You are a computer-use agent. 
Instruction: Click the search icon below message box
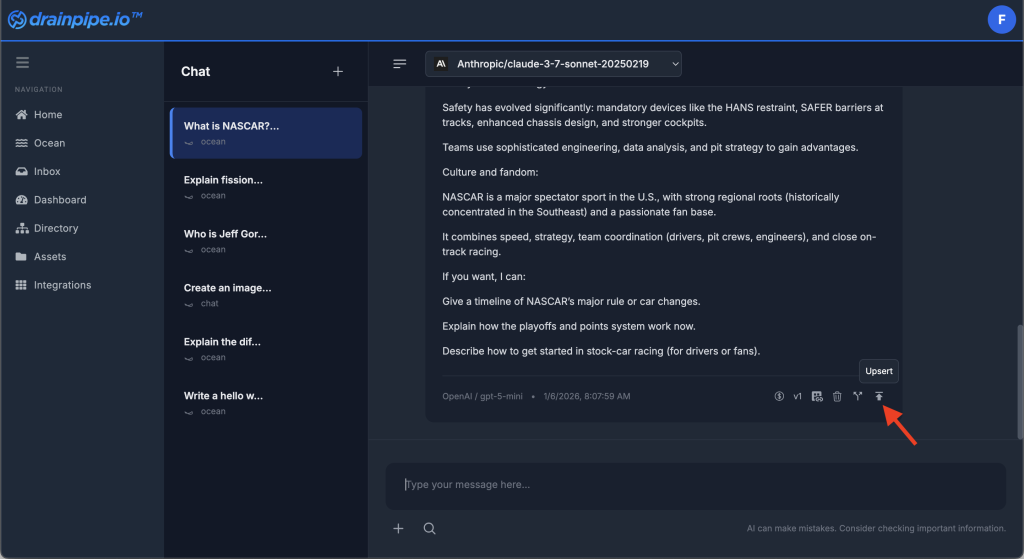(429, 528)
